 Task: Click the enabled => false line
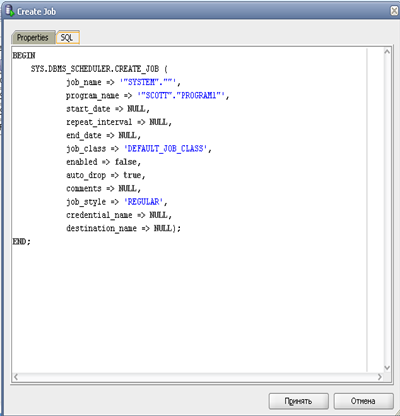[103, 162]
